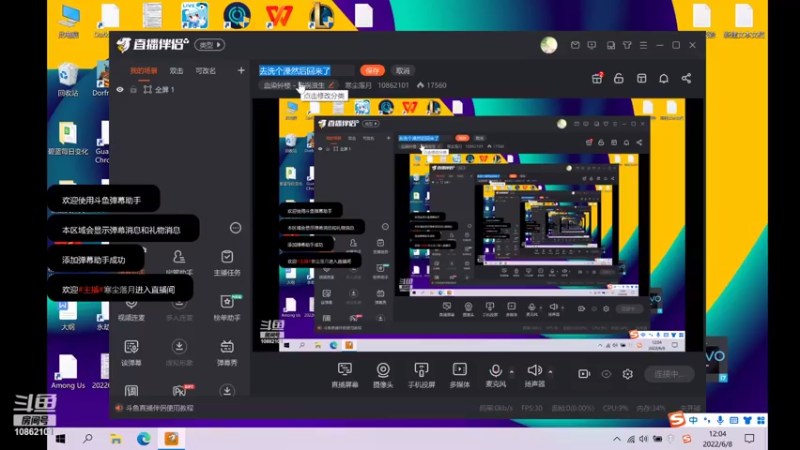Show hidden tray icons chevron
The height and width of the screenshot is (450, 800).
click(x=617, y=439)
